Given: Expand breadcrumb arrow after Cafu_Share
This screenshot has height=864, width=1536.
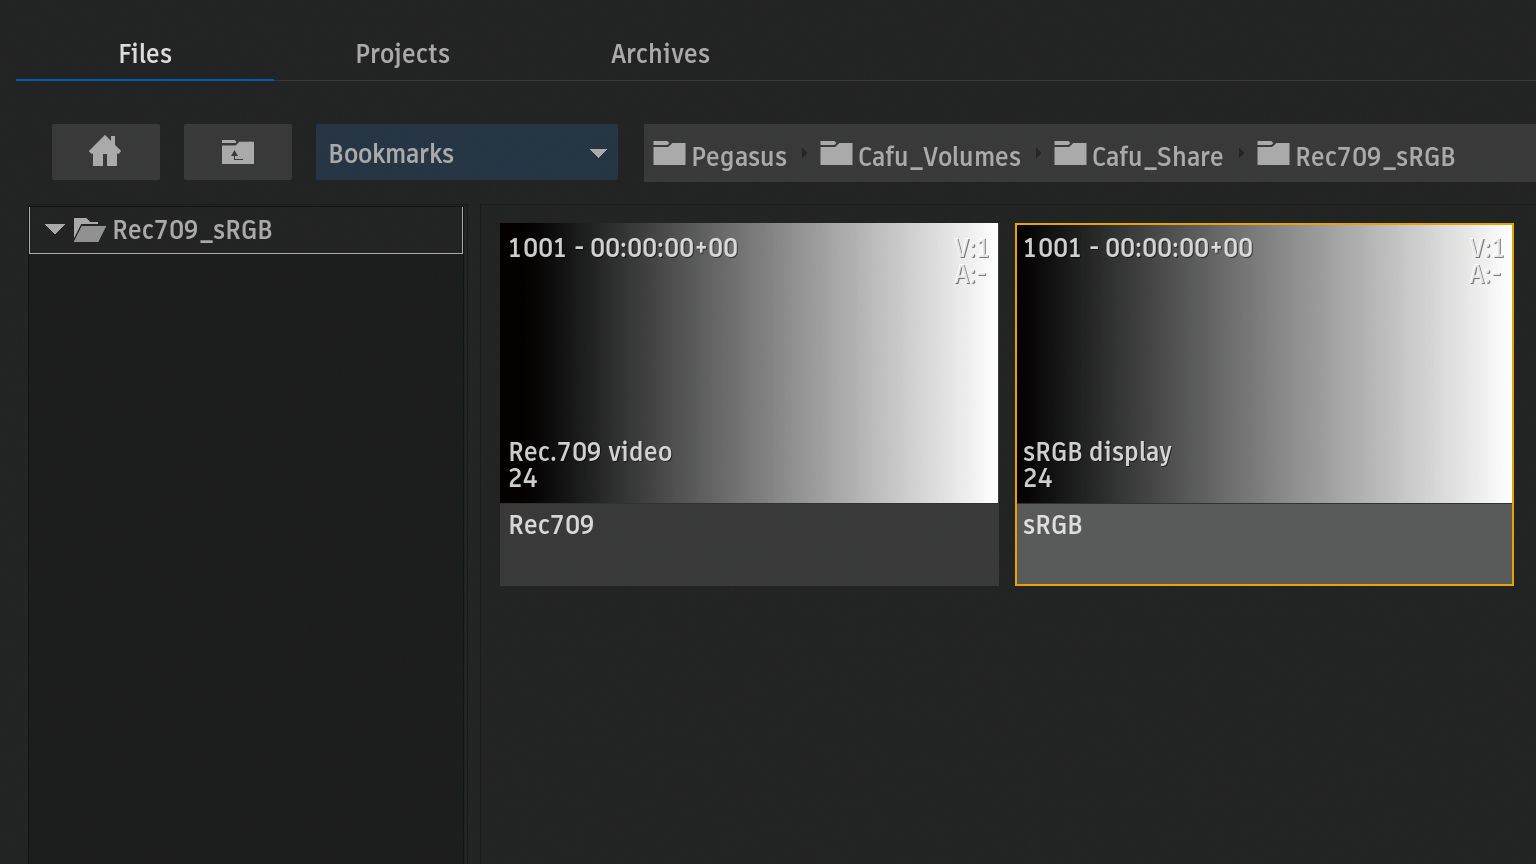Looking at the screenshot, I should pos(1241,153).
